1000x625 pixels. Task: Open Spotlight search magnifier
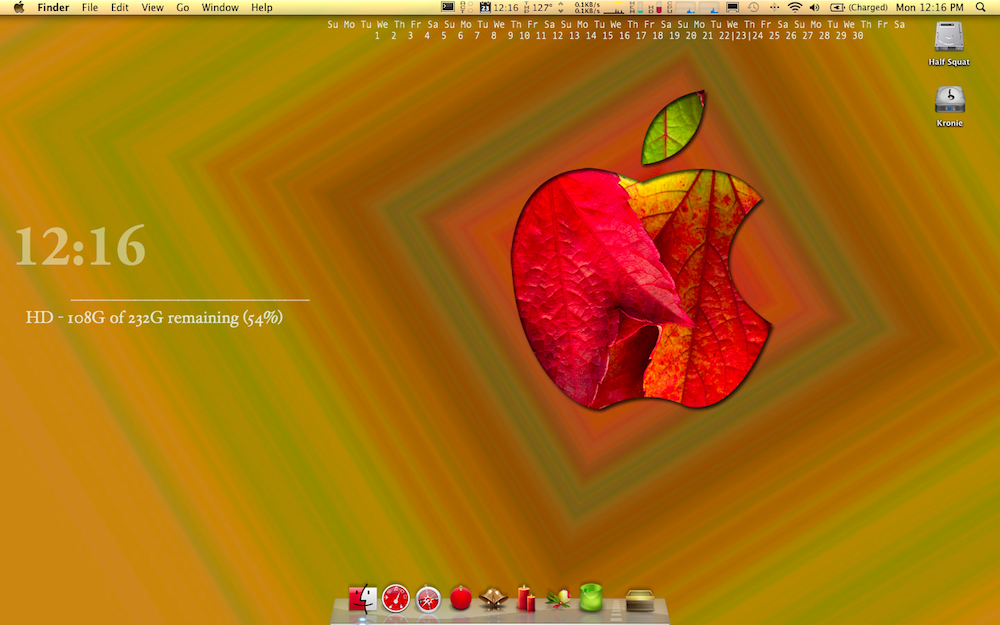coord(981,7)
